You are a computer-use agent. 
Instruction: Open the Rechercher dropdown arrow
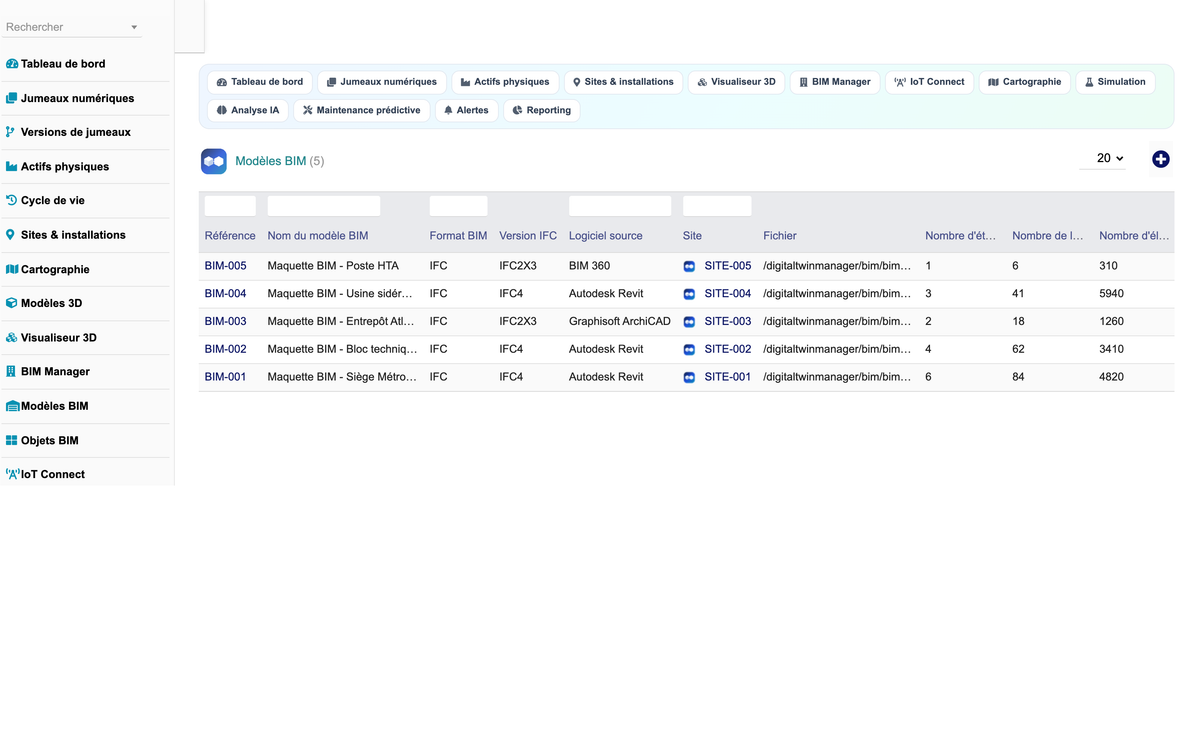(x=134, y=27)
